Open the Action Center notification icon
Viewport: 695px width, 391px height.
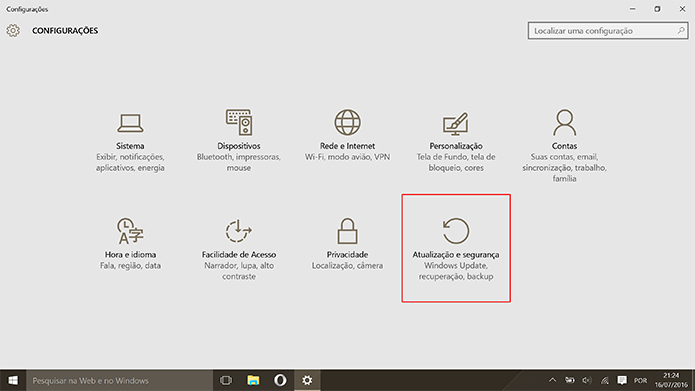(x=622, y=380)
